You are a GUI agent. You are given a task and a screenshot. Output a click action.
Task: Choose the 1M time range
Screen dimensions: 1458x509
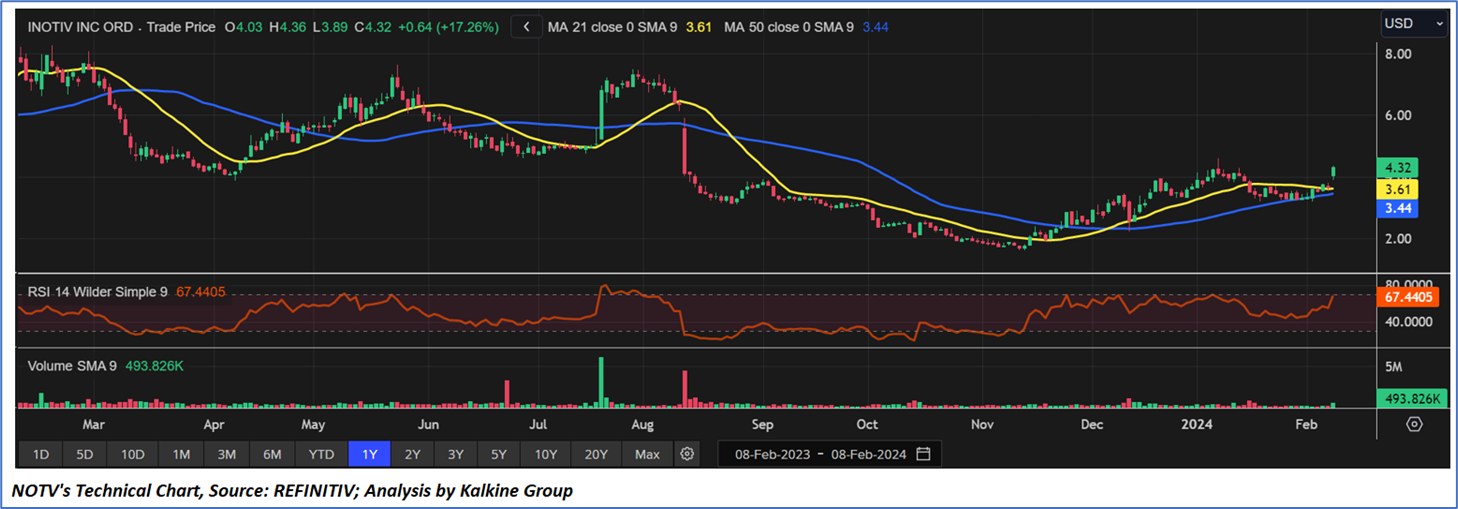click(181, 454)
